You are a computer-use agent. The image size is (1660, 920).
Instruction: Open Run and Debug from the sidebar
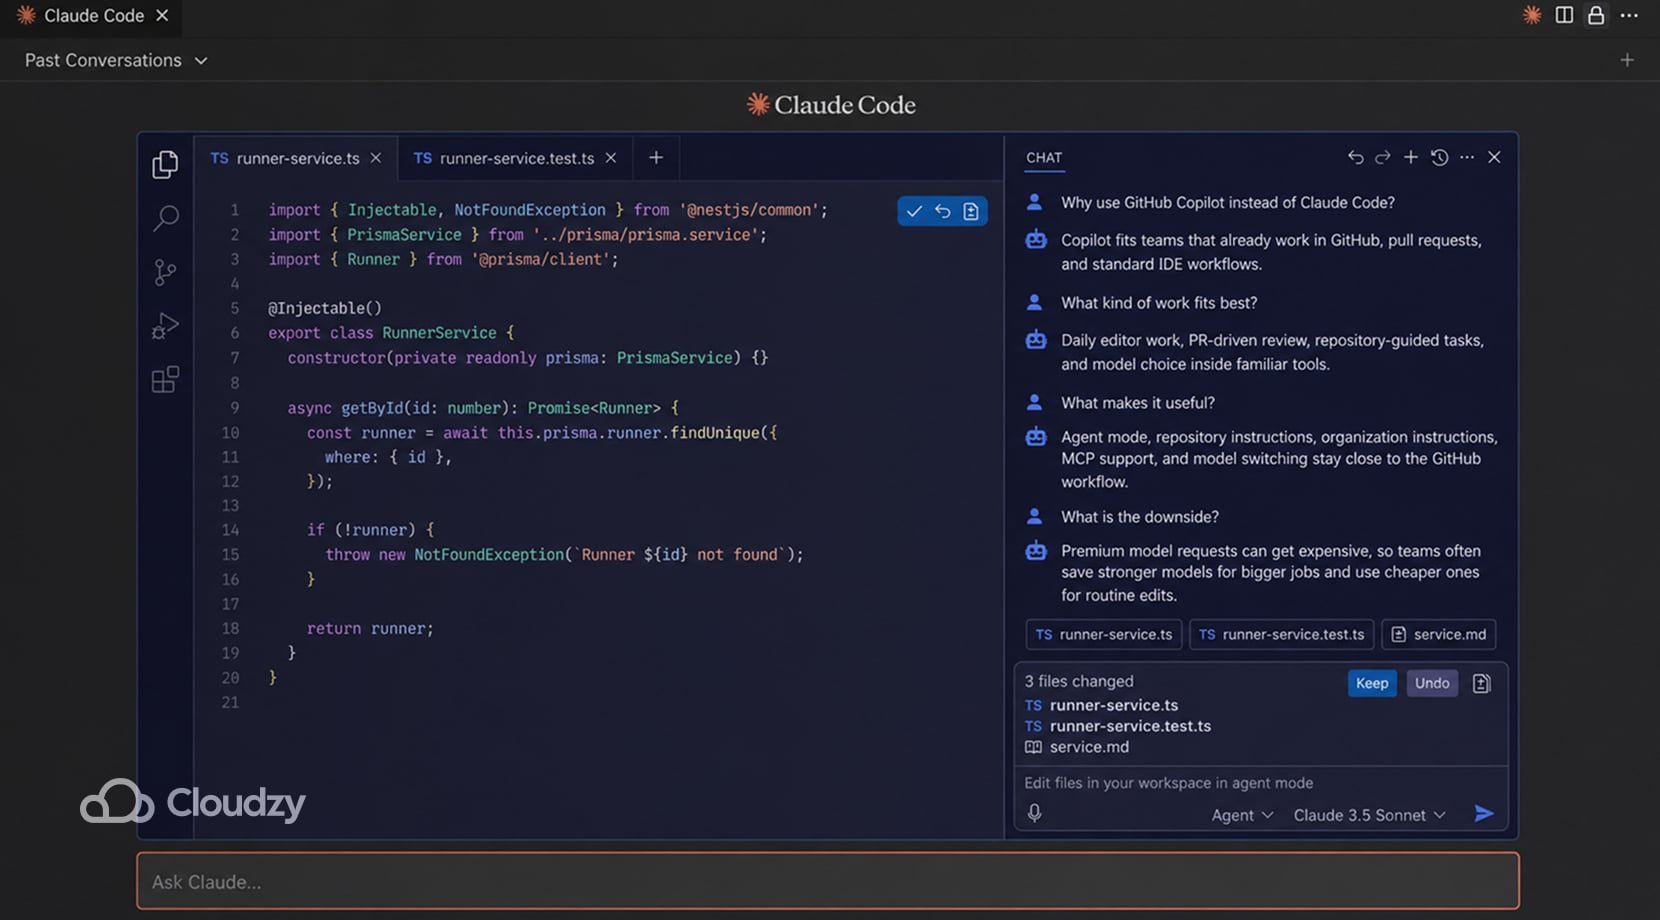(x=164, y=325)
